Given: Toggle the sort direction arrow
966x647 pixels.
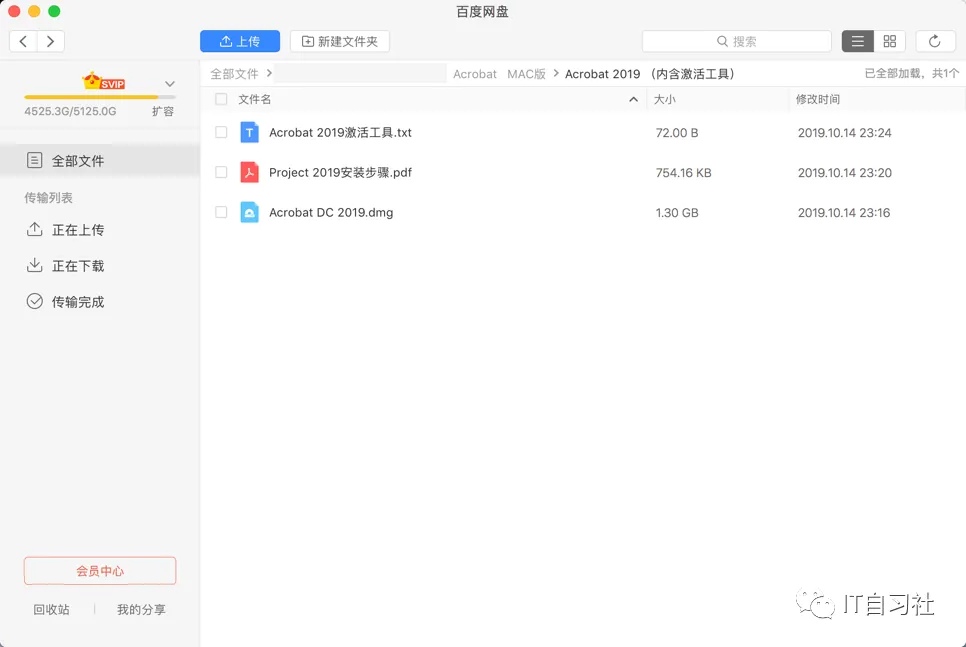Looking at the screenshot, I should (633, 99).
